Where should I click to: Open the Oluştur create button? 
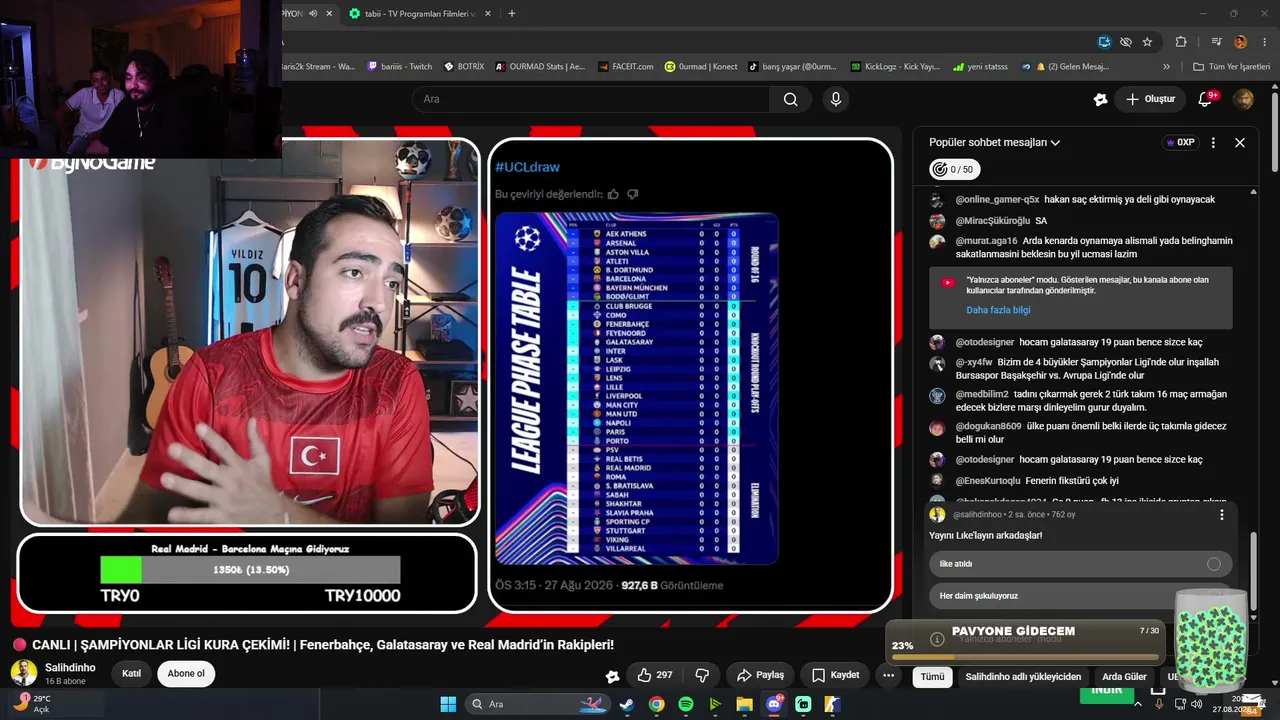pyautogui.click(x=1151, y=99)
